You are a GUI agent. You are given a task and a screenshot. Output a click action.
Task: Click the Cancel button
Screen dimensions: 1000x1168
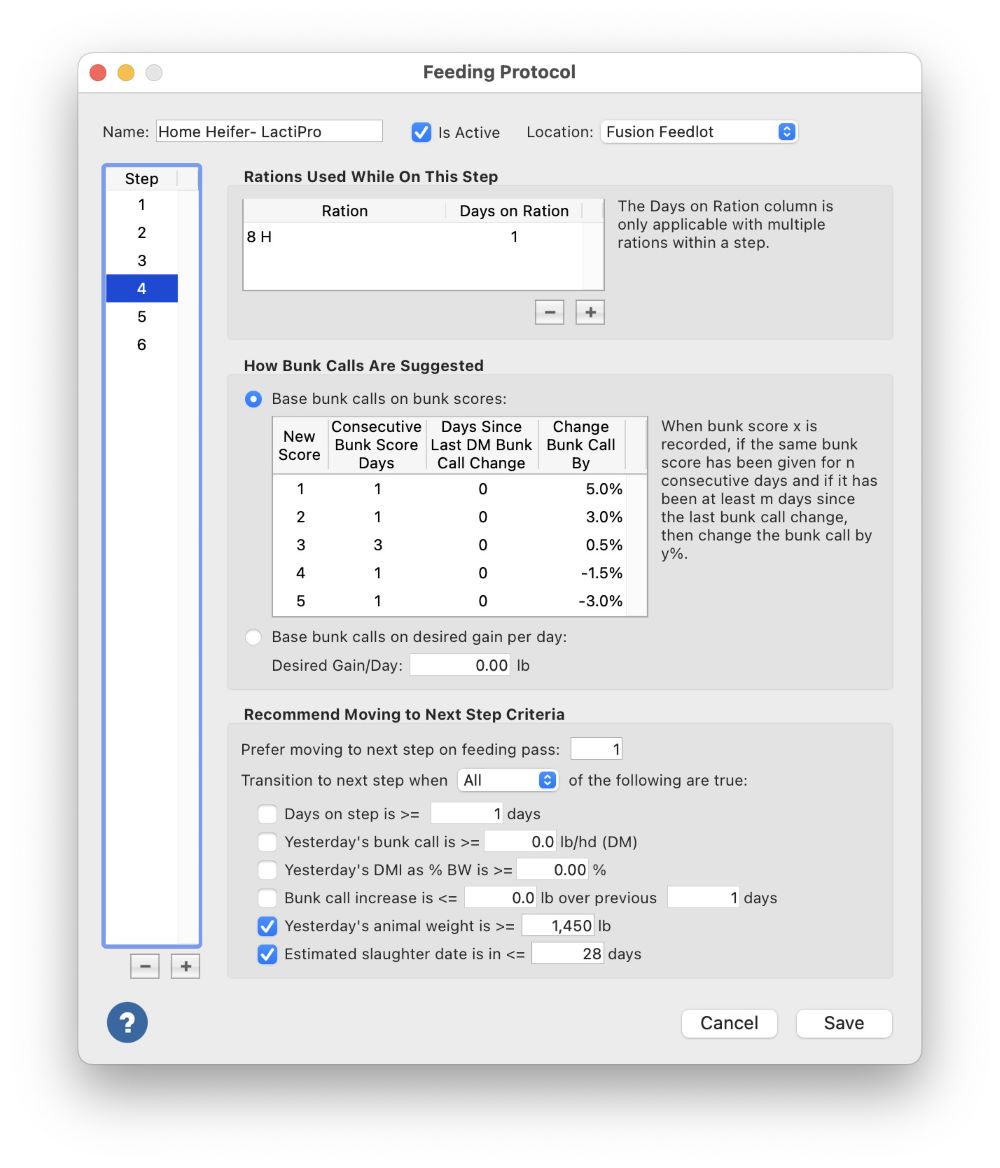coord(729,1023)
